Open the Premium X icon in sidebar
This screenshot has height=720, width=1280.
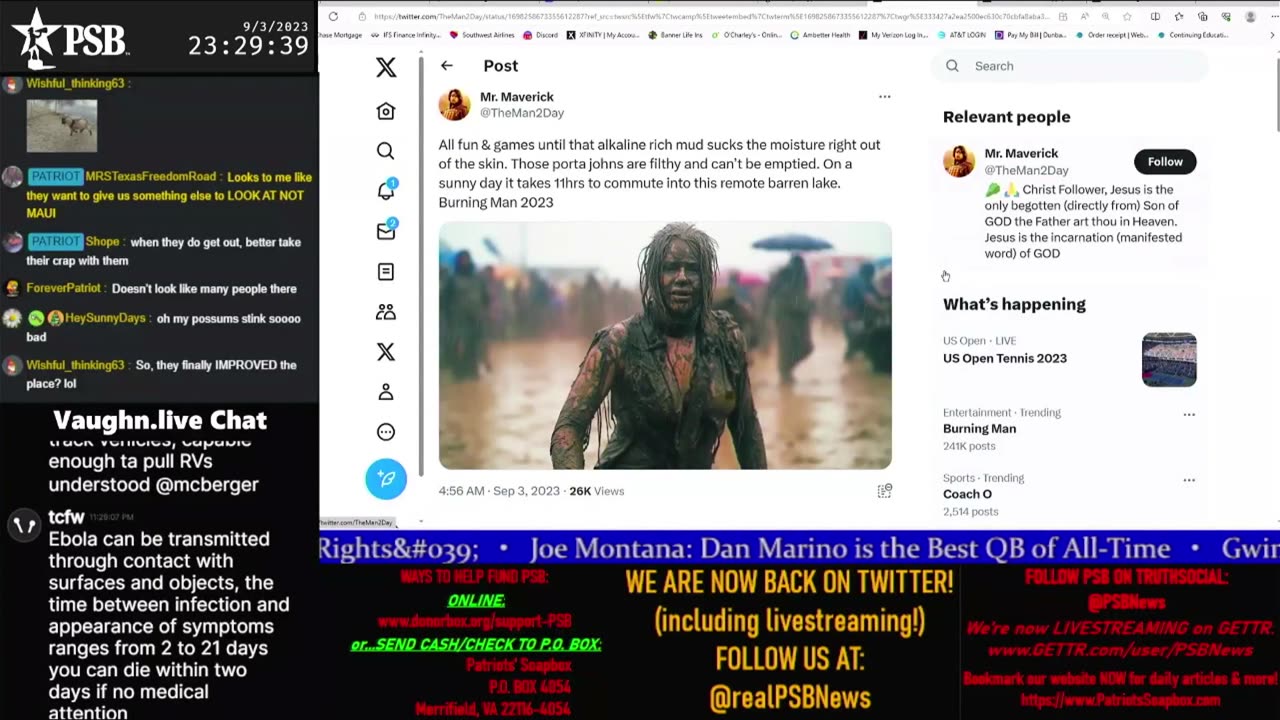pos(386,352)
